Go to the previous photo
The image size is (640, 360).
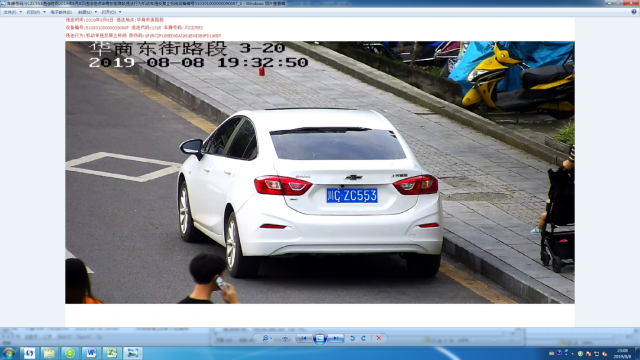click(x=304, y=338)
